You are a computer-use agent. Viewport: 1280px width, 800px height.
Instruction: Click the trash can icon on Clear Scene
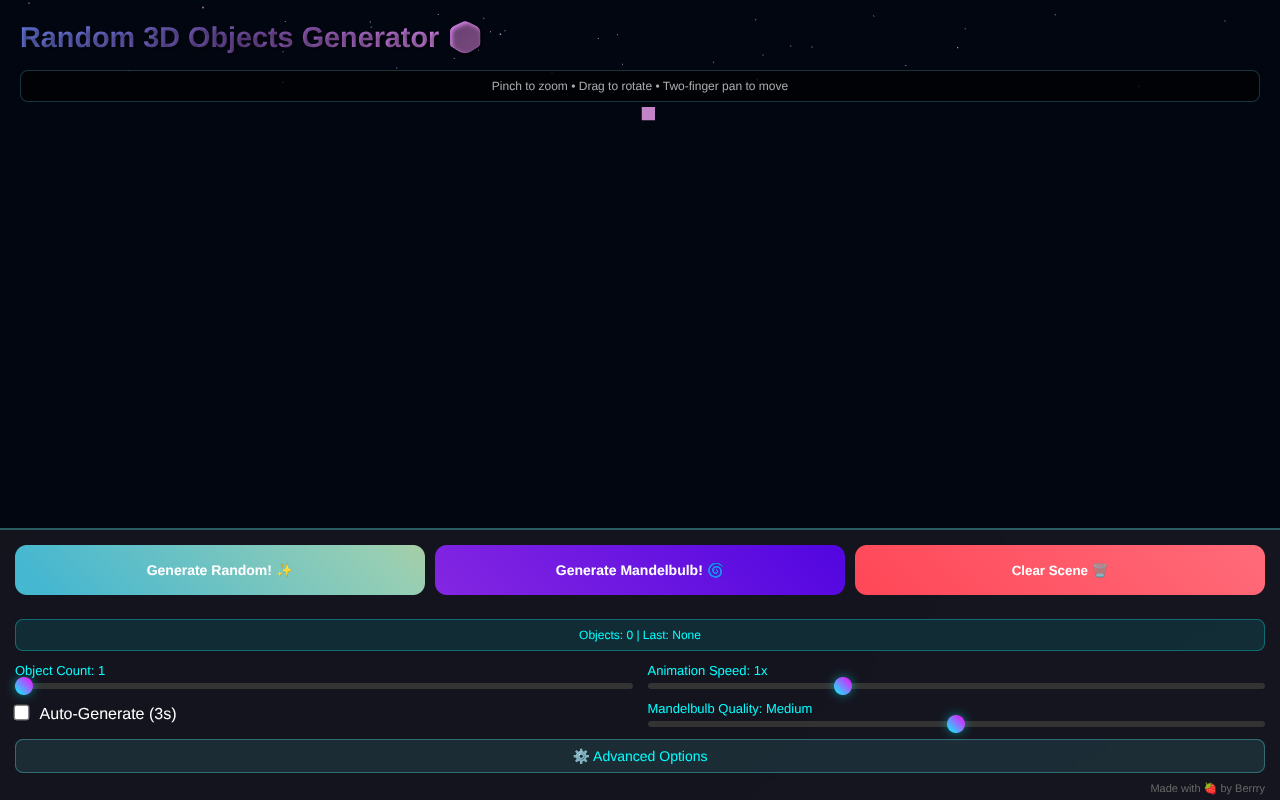[1100, 571]
